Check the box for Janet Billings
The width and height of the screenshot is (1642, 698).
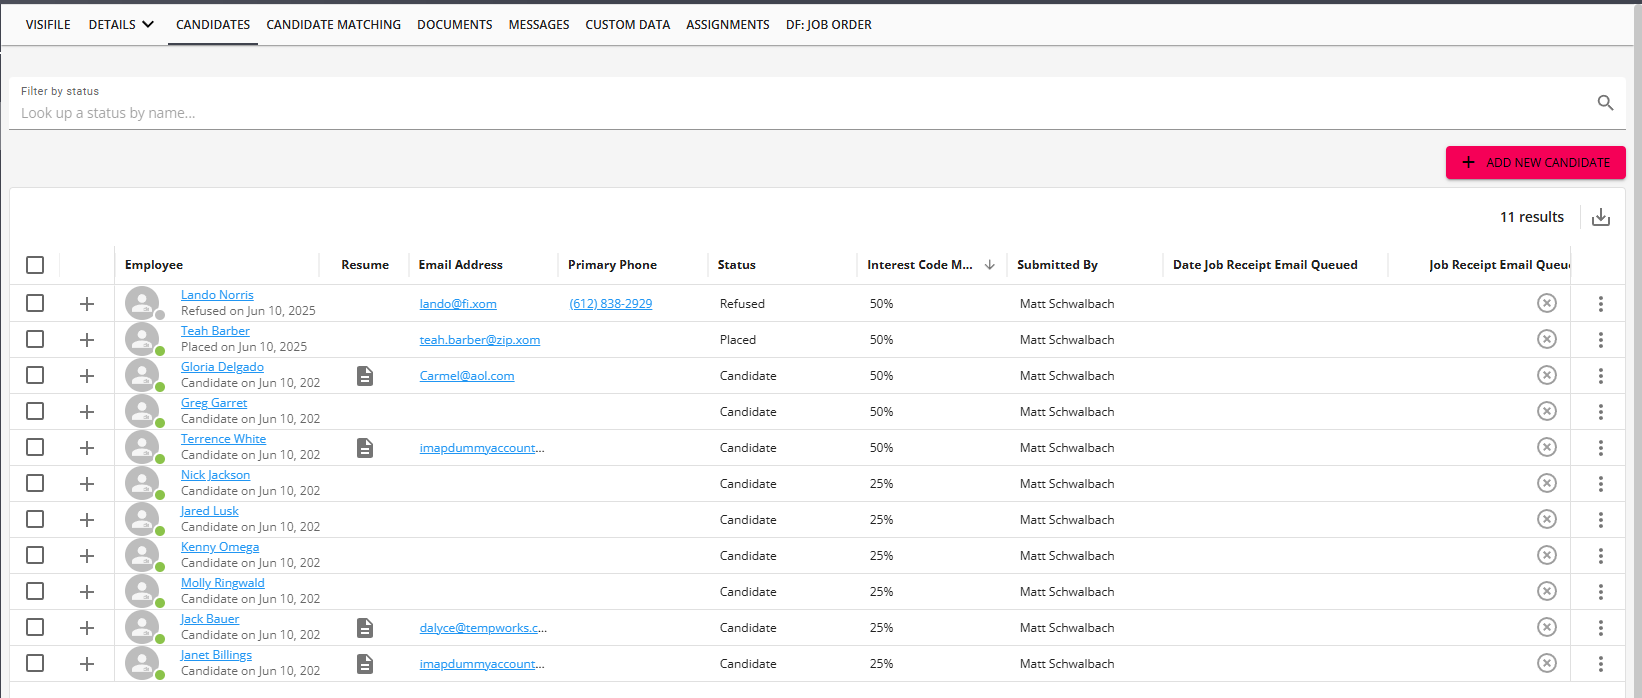tap(35, 663)
